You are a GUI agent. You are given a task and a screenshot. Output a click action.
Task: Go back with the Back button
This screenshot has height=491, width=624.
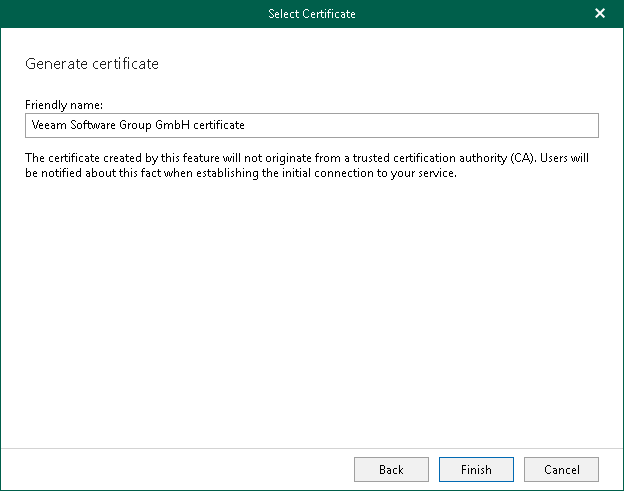[x=391, y=470]
